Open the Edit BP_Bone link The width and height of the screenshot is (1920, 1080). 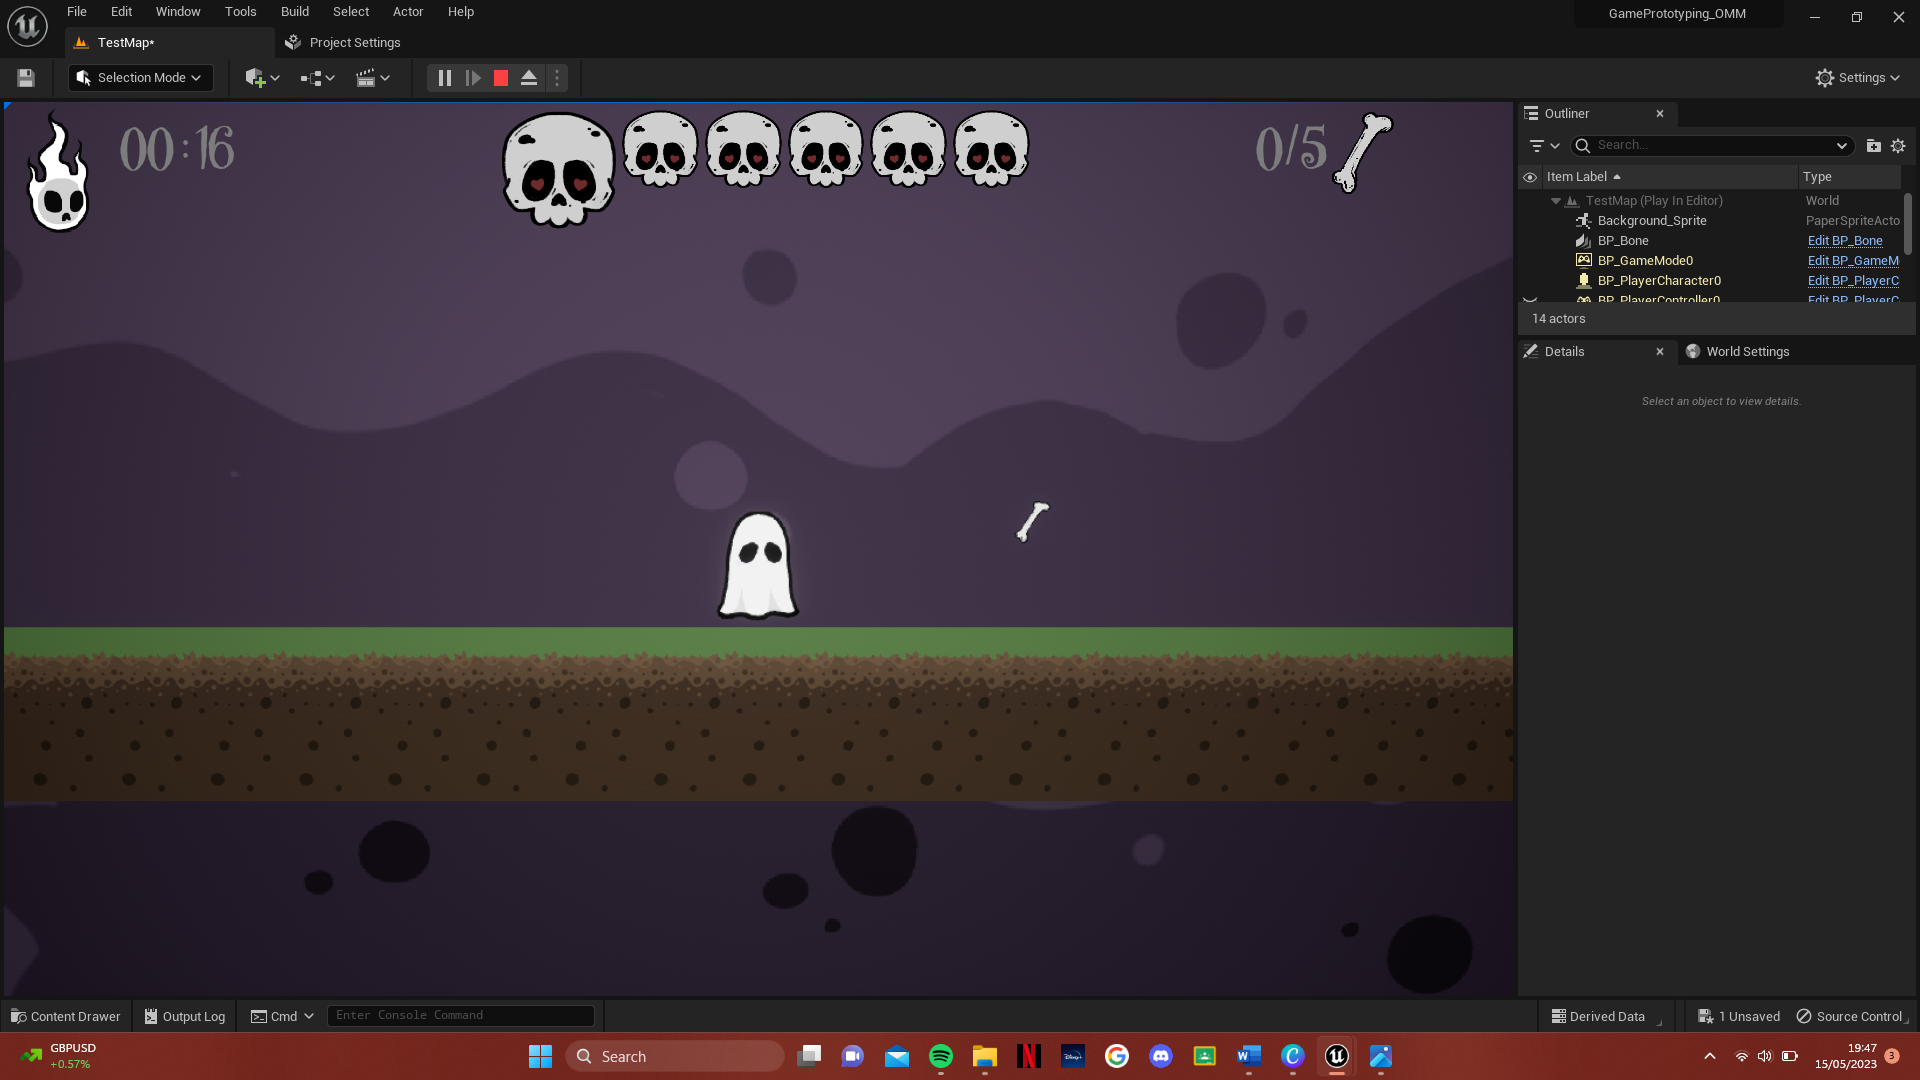[1845, 241]
